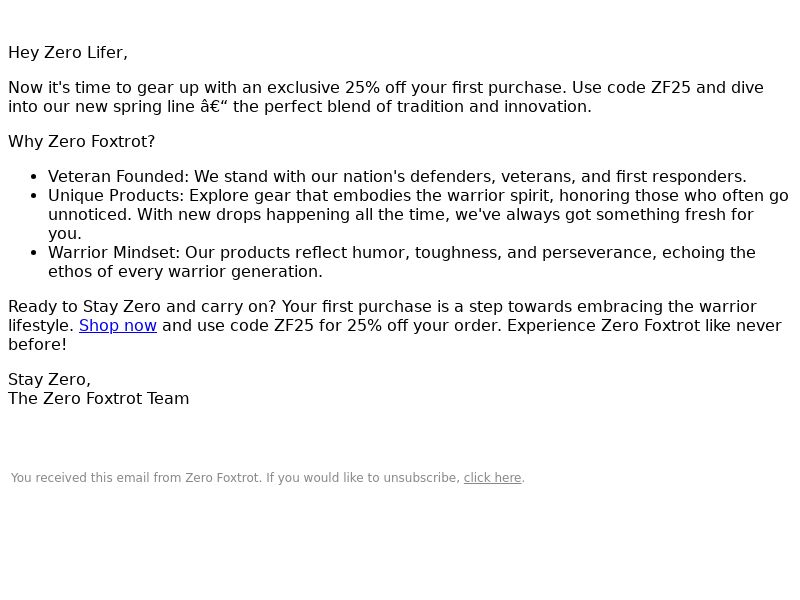Open the "Shop now" link
Viewport: 800px width, 600px height.
[118, 326]
